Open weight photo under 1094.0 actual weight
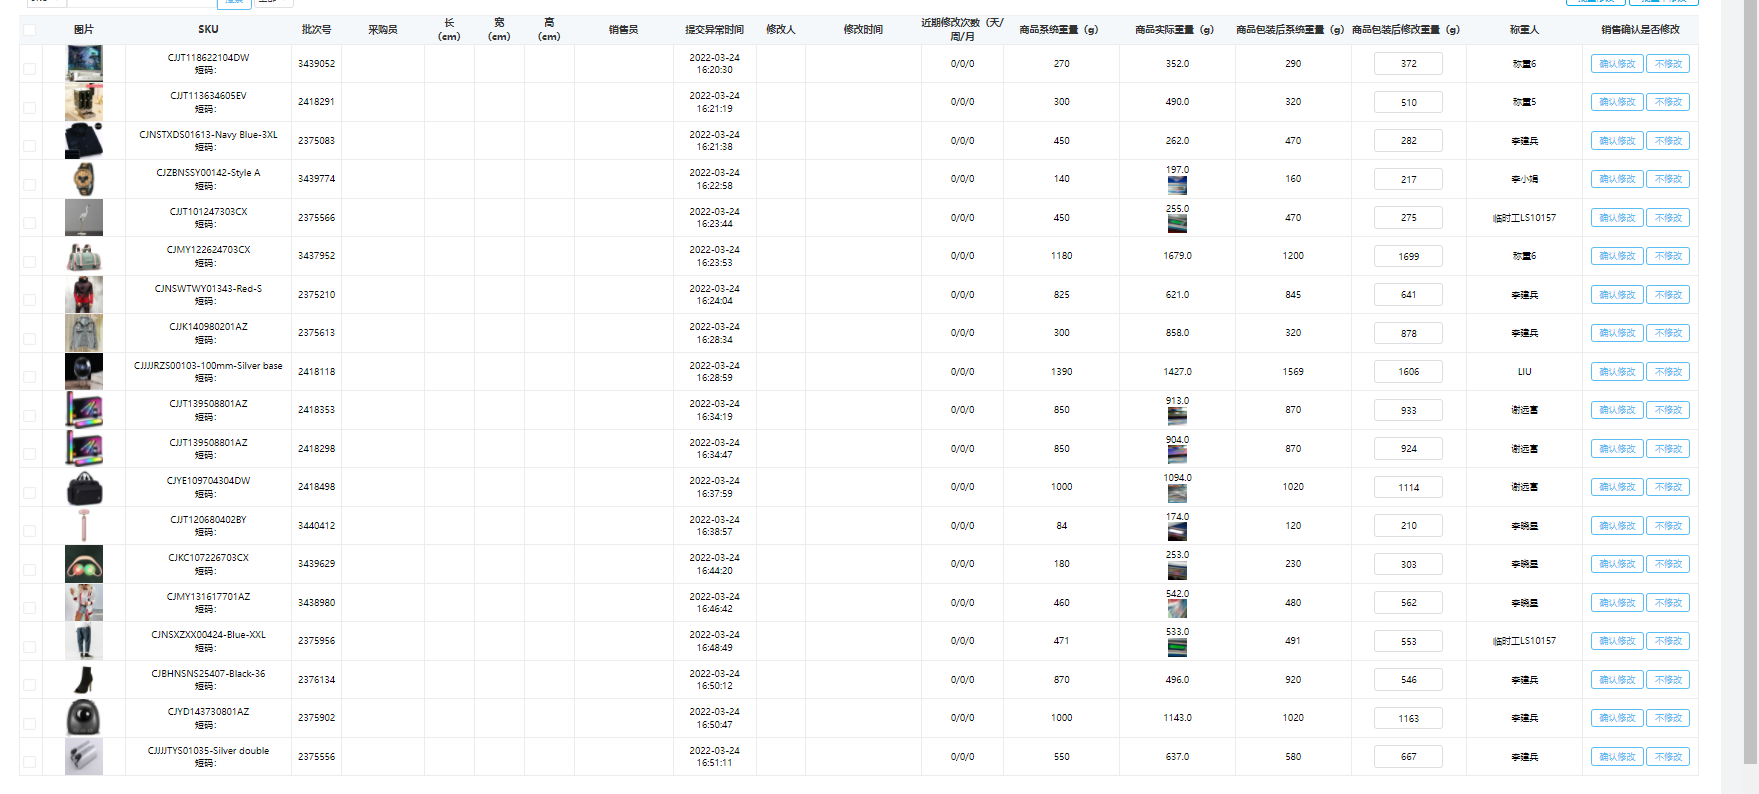 pyautogui.click(x=1177, y=494)
